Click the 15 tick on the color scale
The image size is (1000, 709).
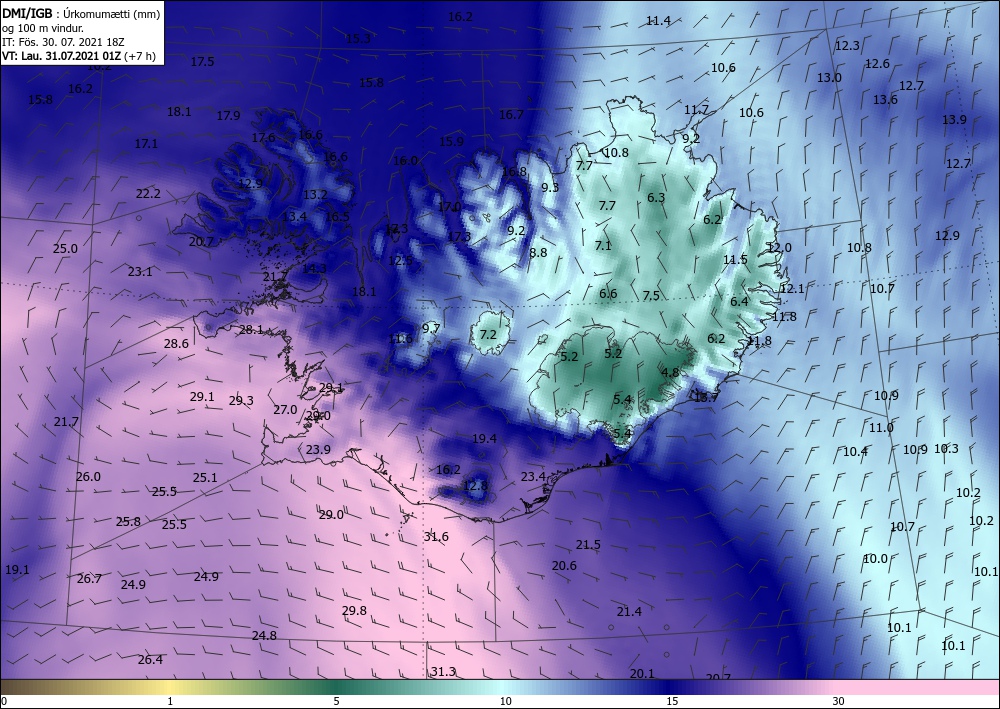pos(672,702)
